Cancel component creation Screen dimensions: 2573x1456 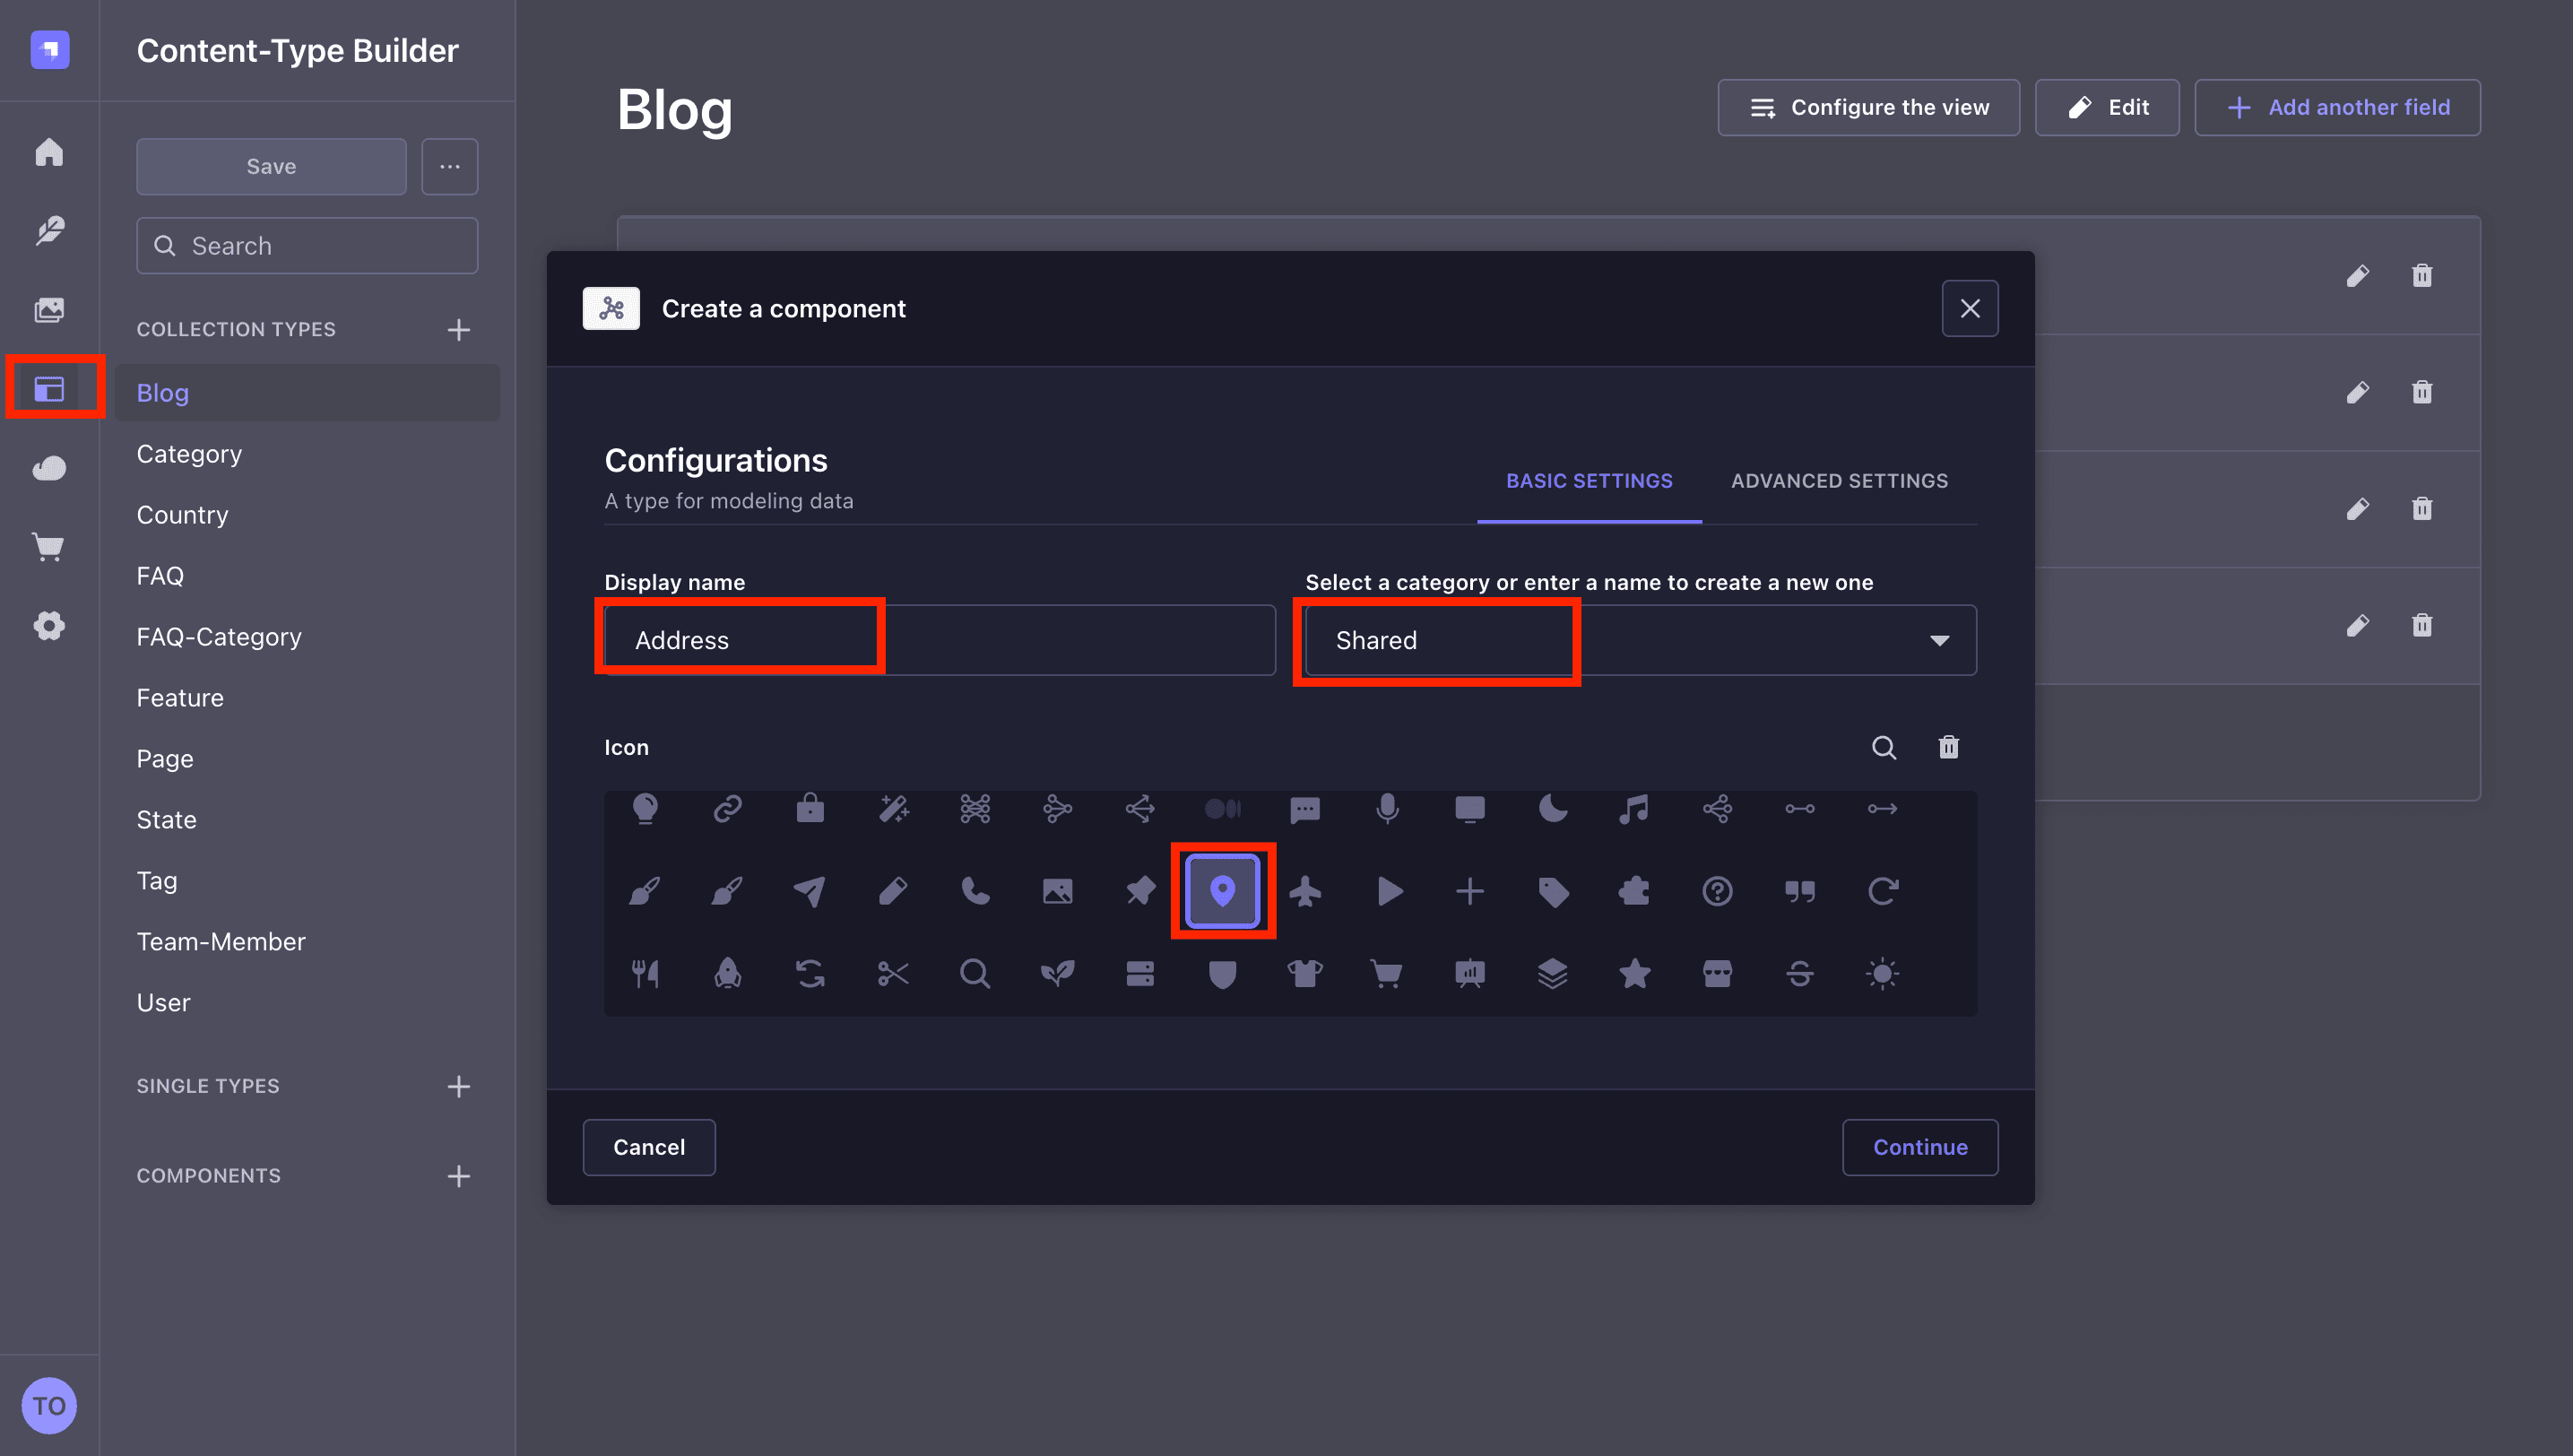tap(649, 1147)
